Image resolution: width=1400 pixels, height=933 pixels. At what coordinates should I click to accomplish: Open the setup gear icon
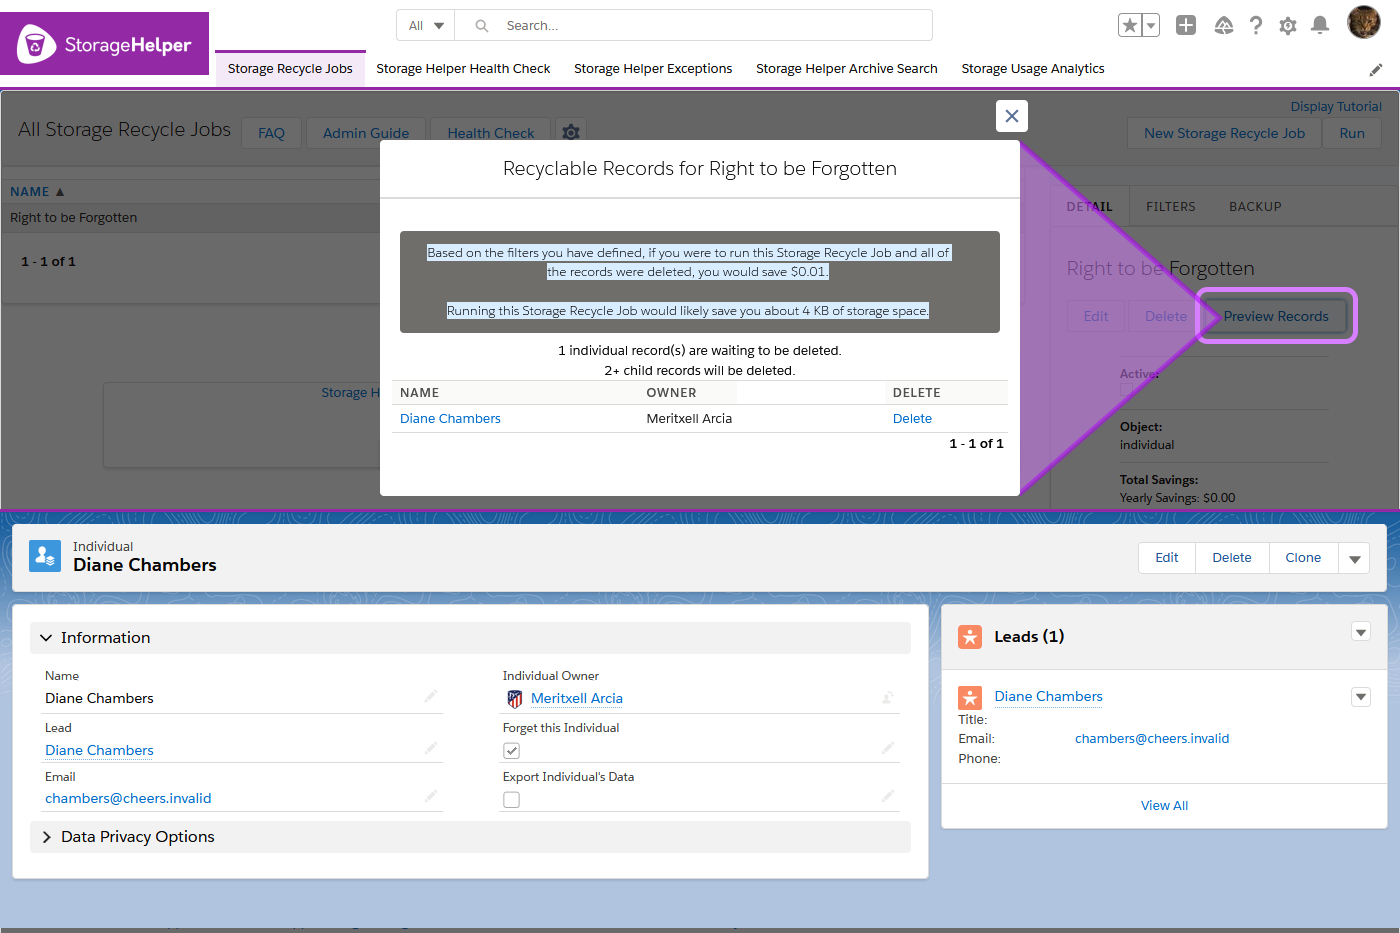click(x=1288, y=26)
